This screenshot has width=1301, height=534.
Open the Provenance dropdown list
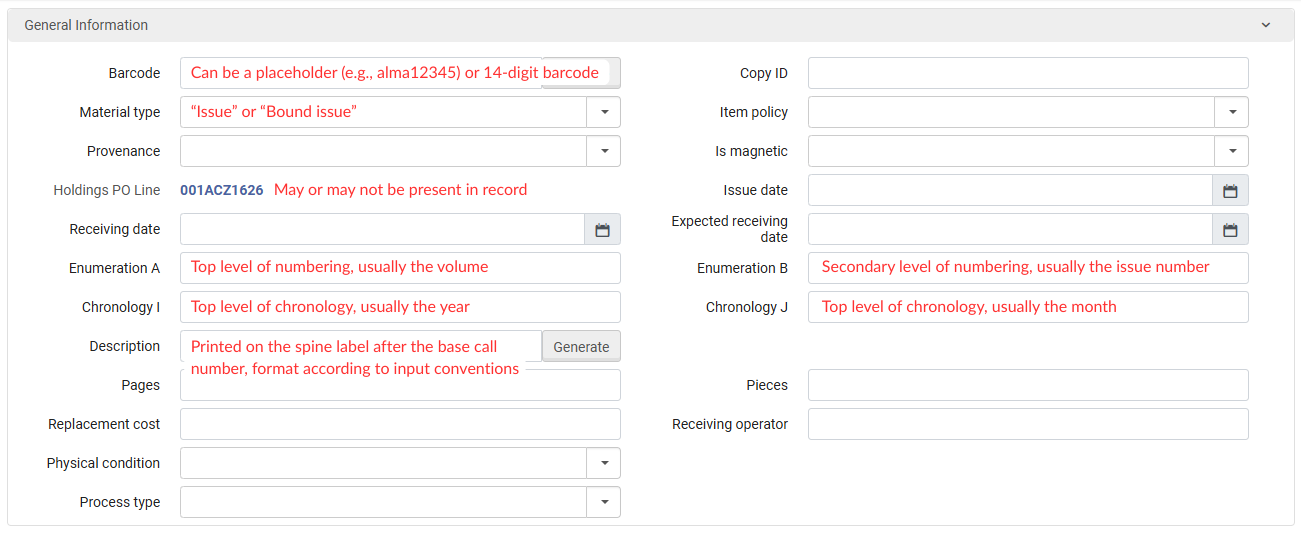(x=603, y=151)
